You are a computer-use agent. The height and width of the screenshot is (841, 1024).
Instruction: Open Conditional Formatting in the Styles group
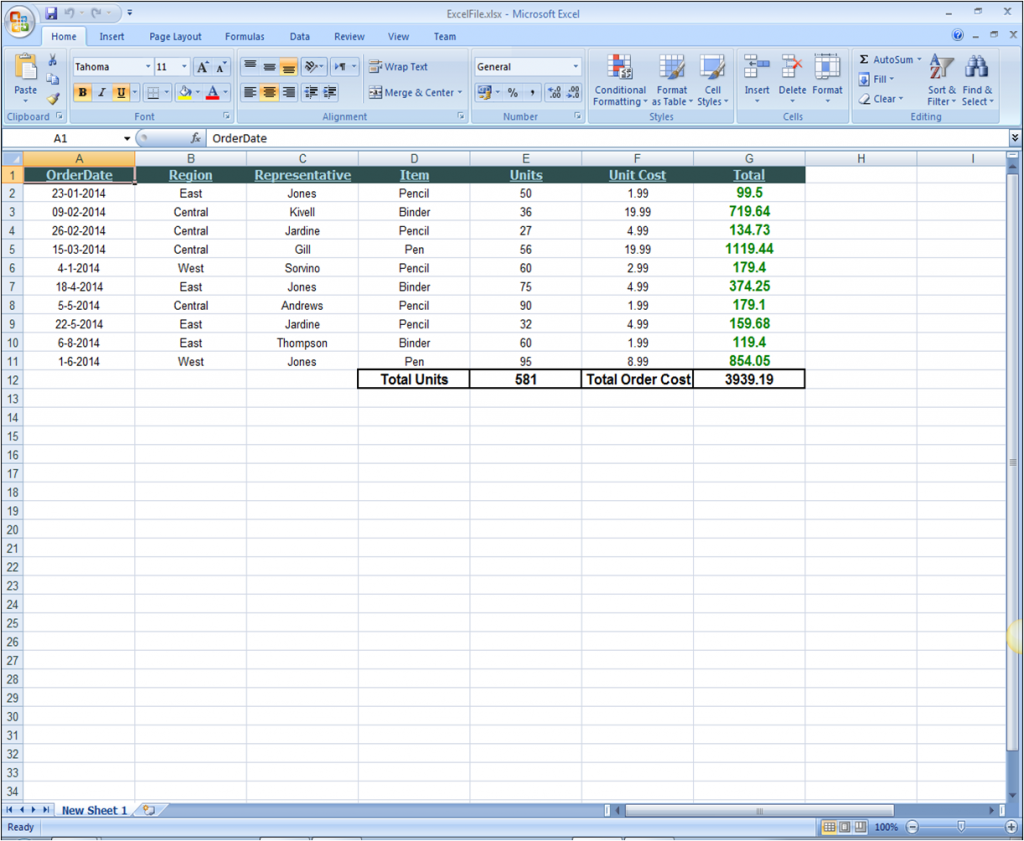pos(620,80)
